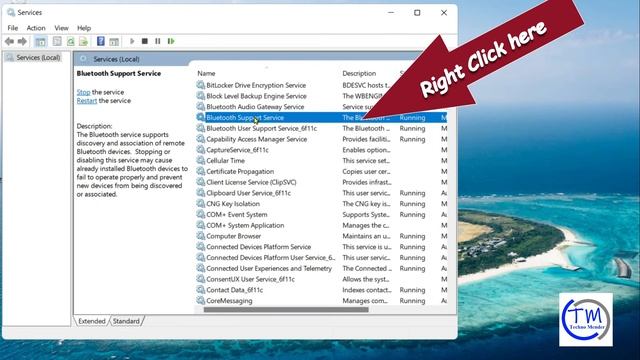The height and width of the screenshot is (360, 640).
Task: Minimize the Services window
Action: point(391,13)
